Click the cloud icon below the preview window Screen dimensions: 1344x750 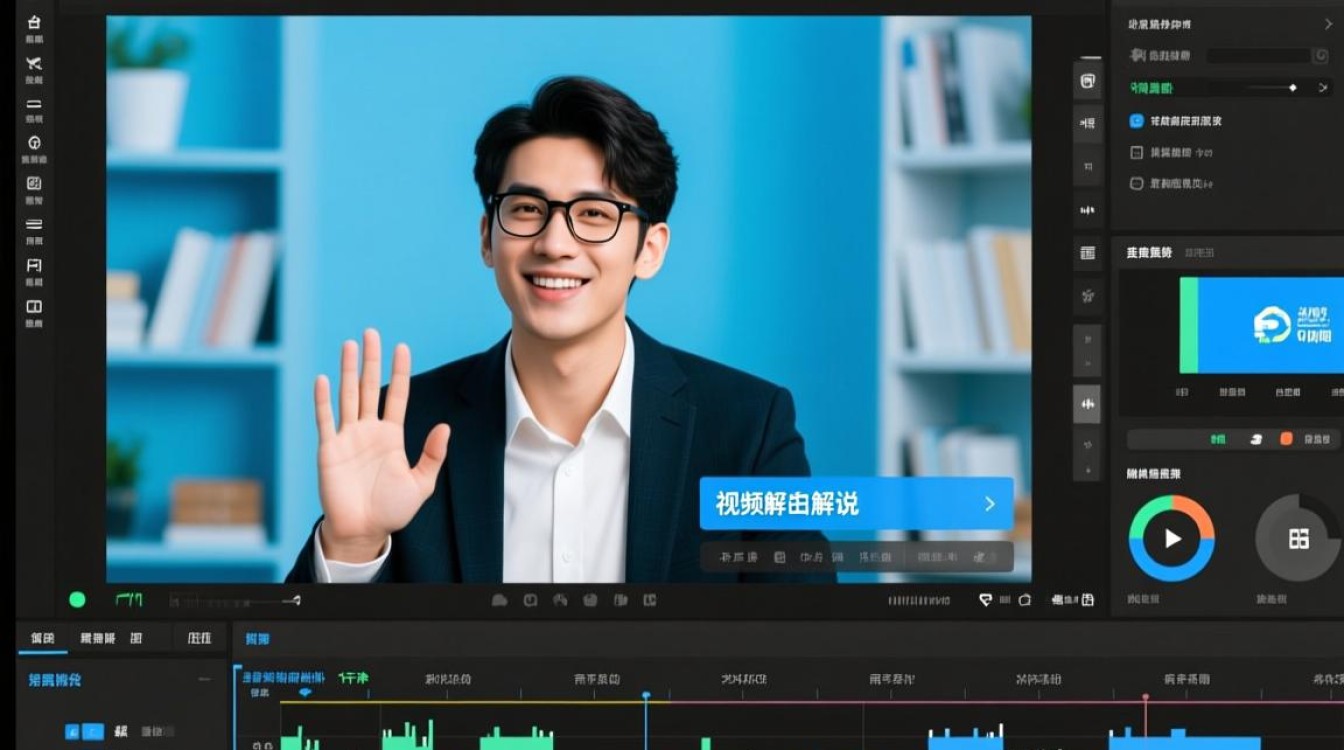tap(500, 600)
